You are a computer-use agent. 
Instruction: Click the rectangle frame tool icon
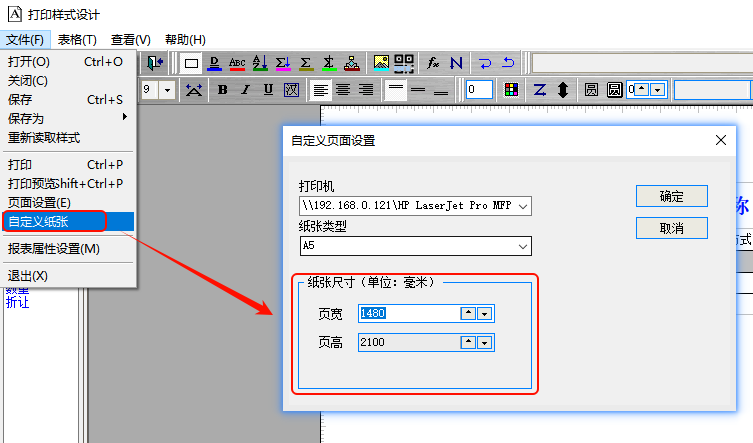coord(191,63)
